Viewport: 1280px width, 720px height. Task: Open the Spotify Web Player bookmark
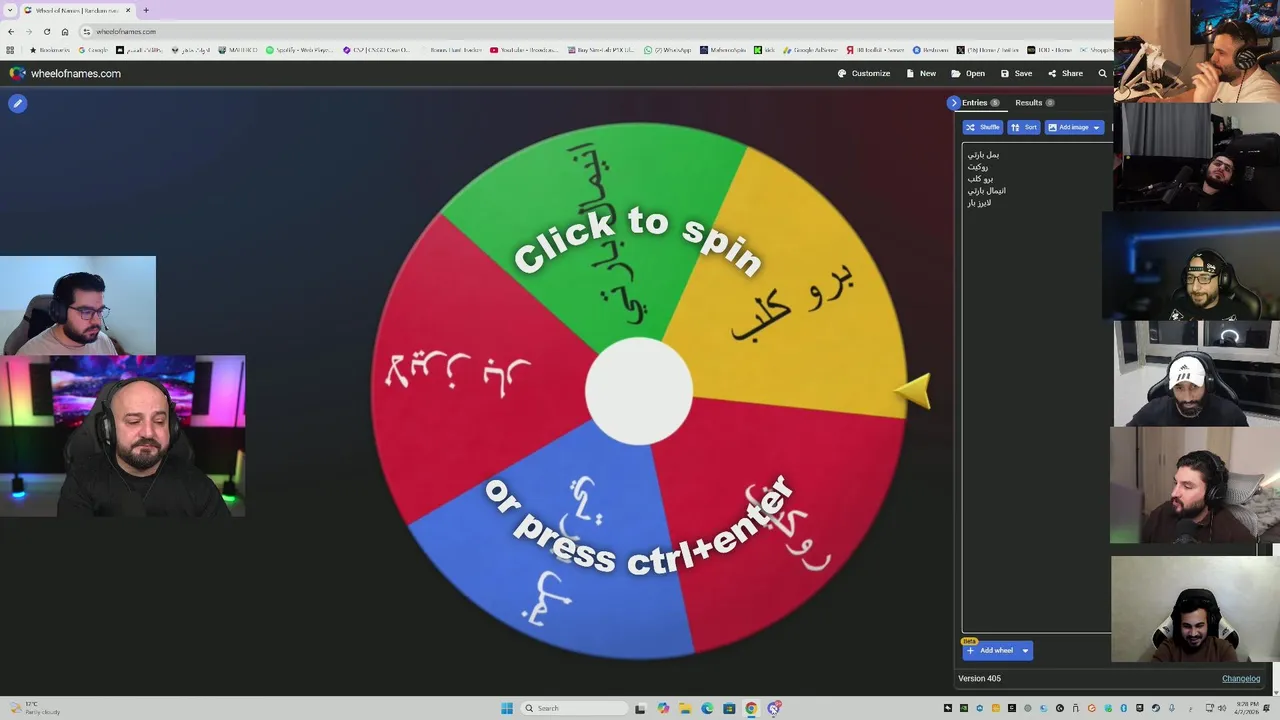point(300,50)
